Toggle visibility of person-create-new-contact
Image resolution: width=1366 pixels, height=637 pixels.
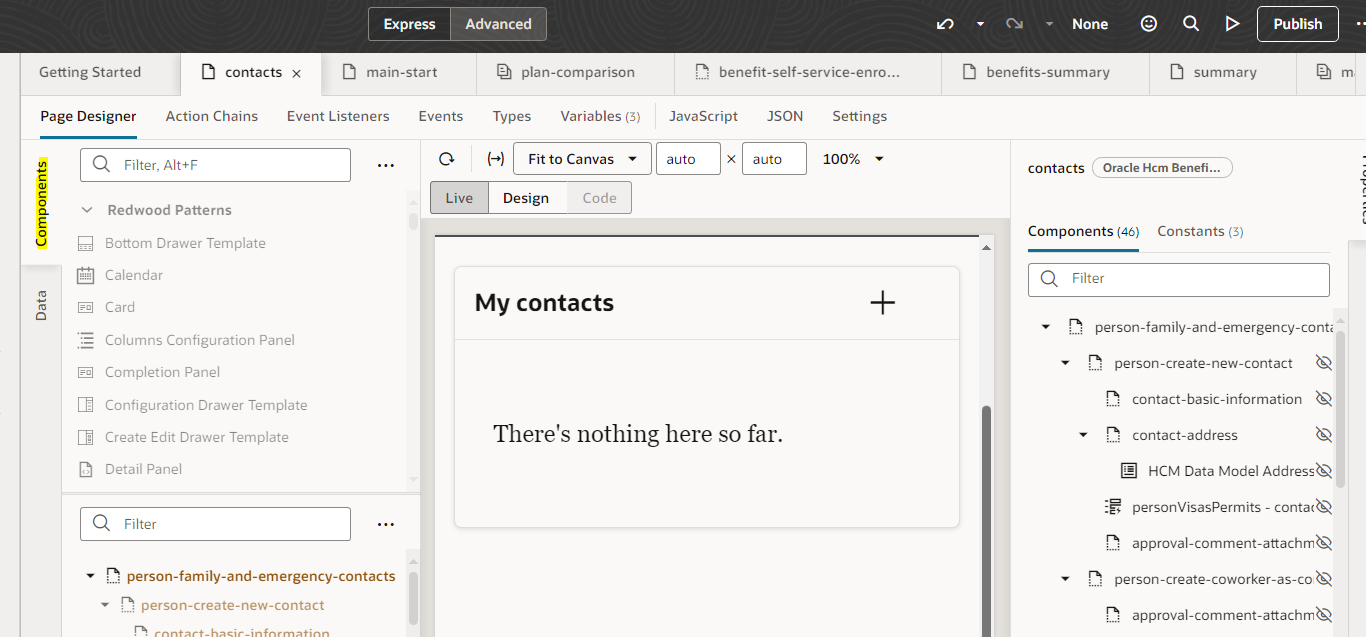click(1323, 362)
